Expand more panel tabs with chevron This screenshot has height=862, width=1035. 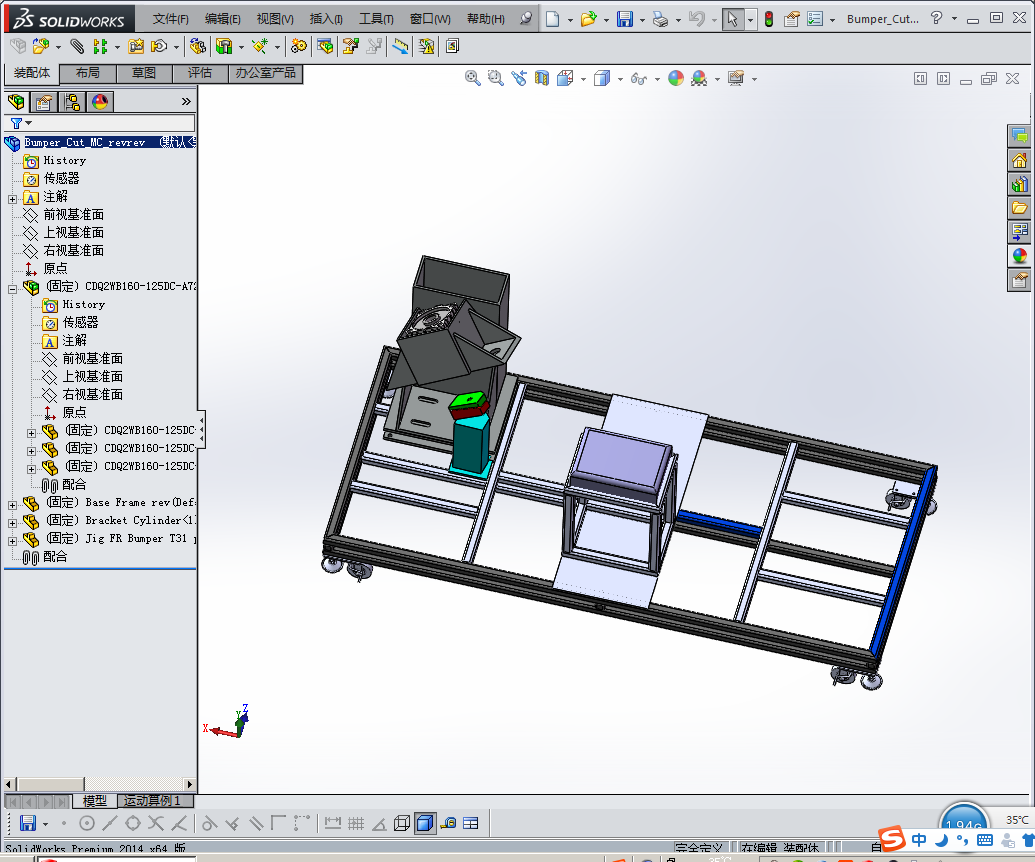tap(186, 102)
